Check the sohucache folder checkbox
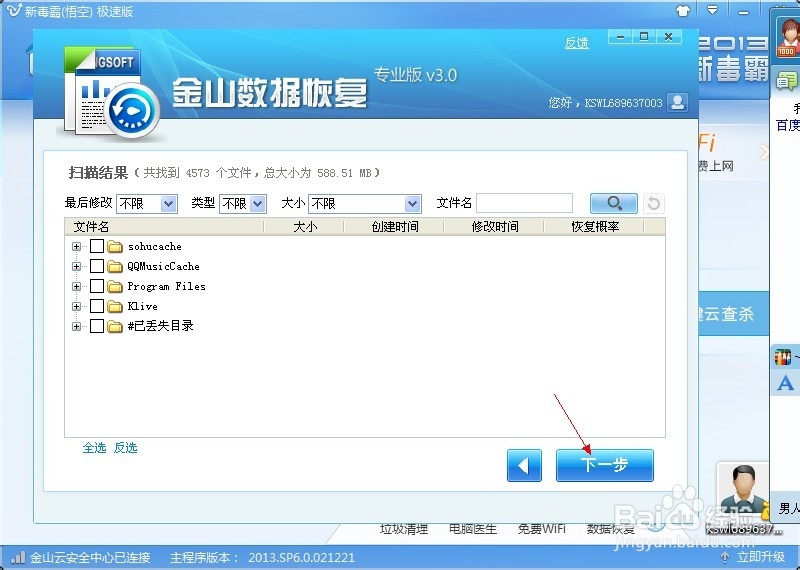The image size is (800, 570). (97, 246)
